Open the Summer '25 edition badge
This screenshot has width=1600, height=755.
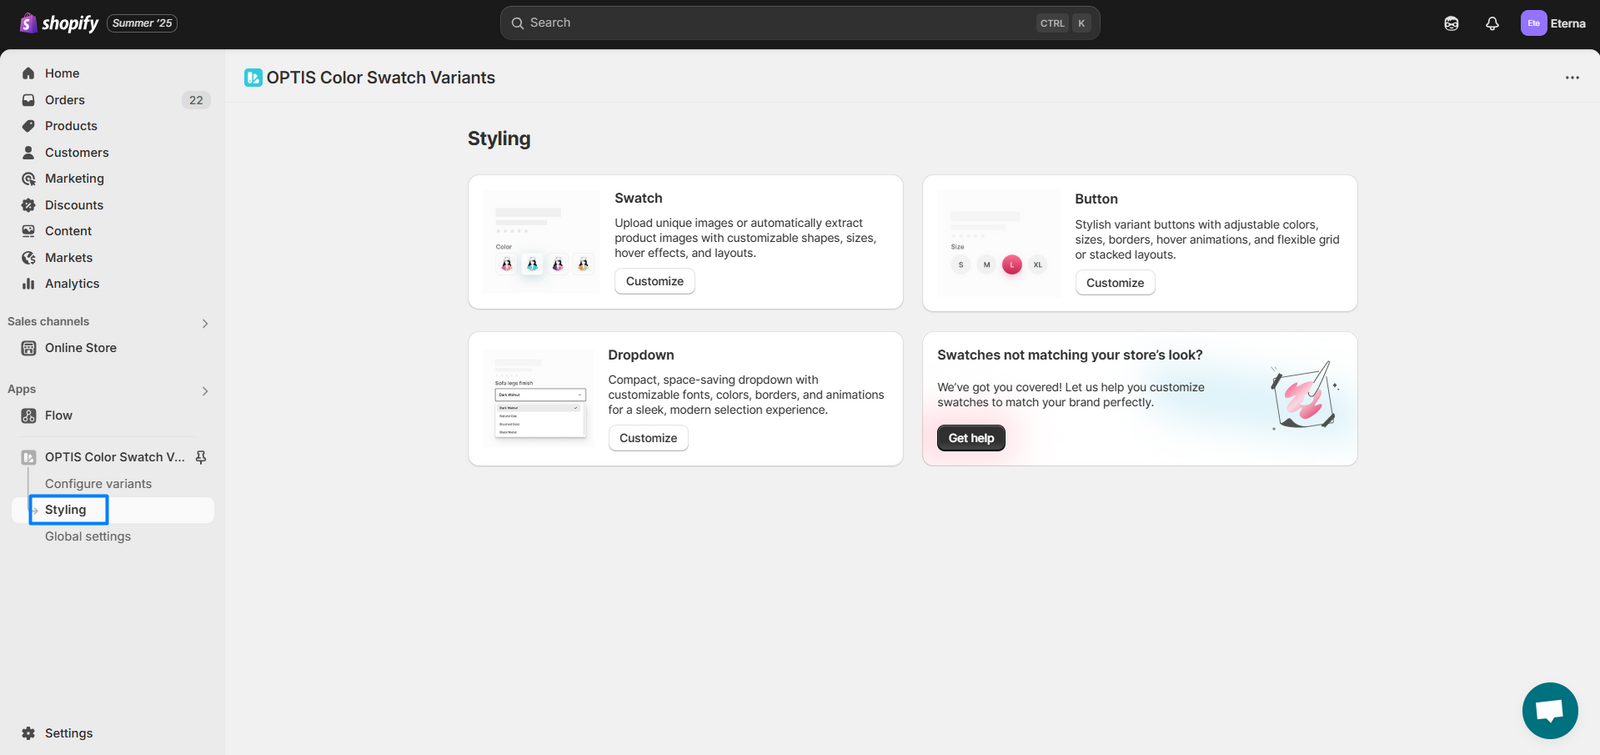[142, 23]
